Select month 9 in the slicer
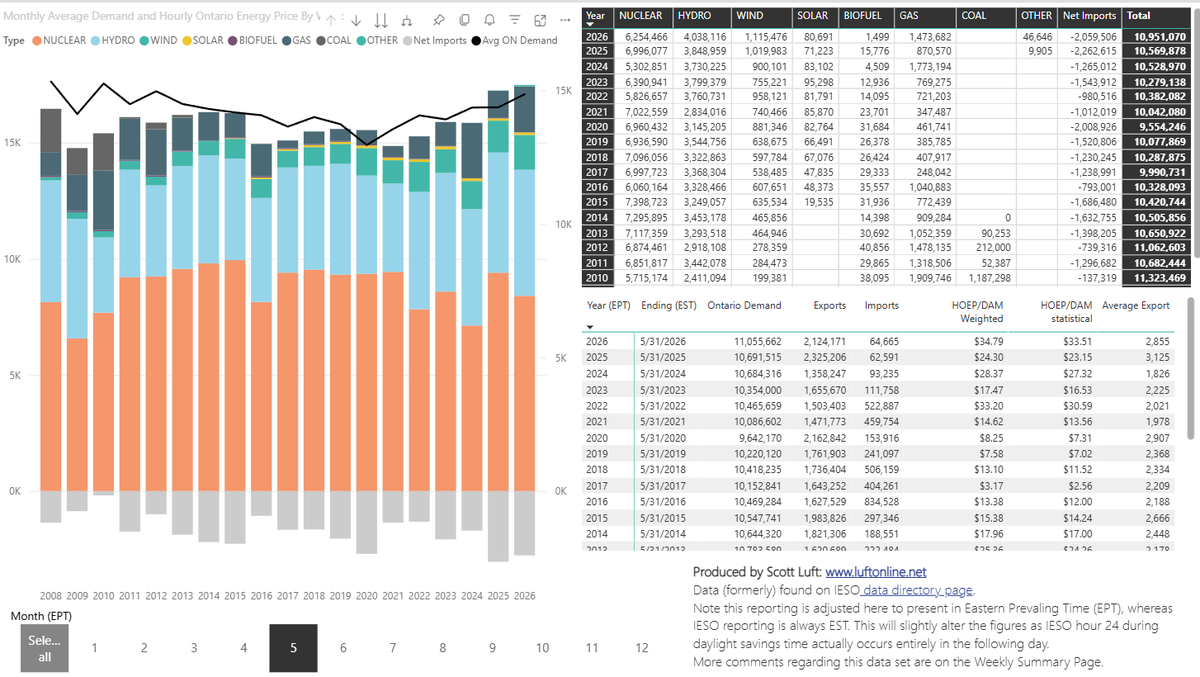This screenshot has height=677, width=1200. click(x=492, y=648)
